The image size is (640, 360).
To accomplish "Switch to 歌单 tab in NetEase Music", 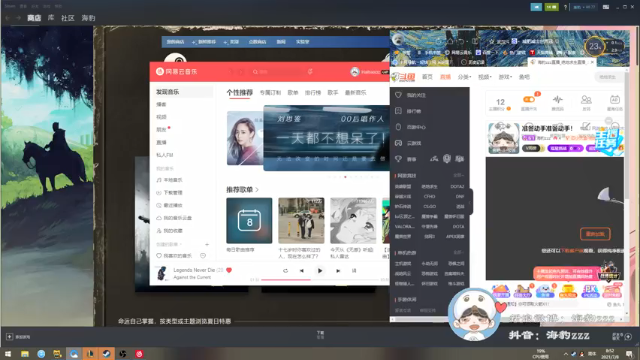I will click(x=293, y=93).
